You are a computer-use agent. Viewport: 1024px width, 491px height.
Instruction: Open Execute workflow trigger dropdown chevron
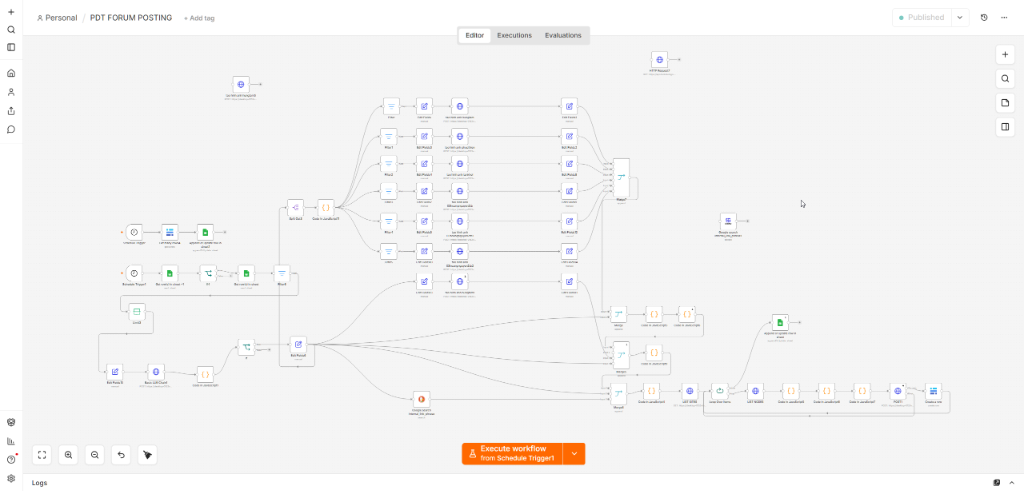coord(574,454)
